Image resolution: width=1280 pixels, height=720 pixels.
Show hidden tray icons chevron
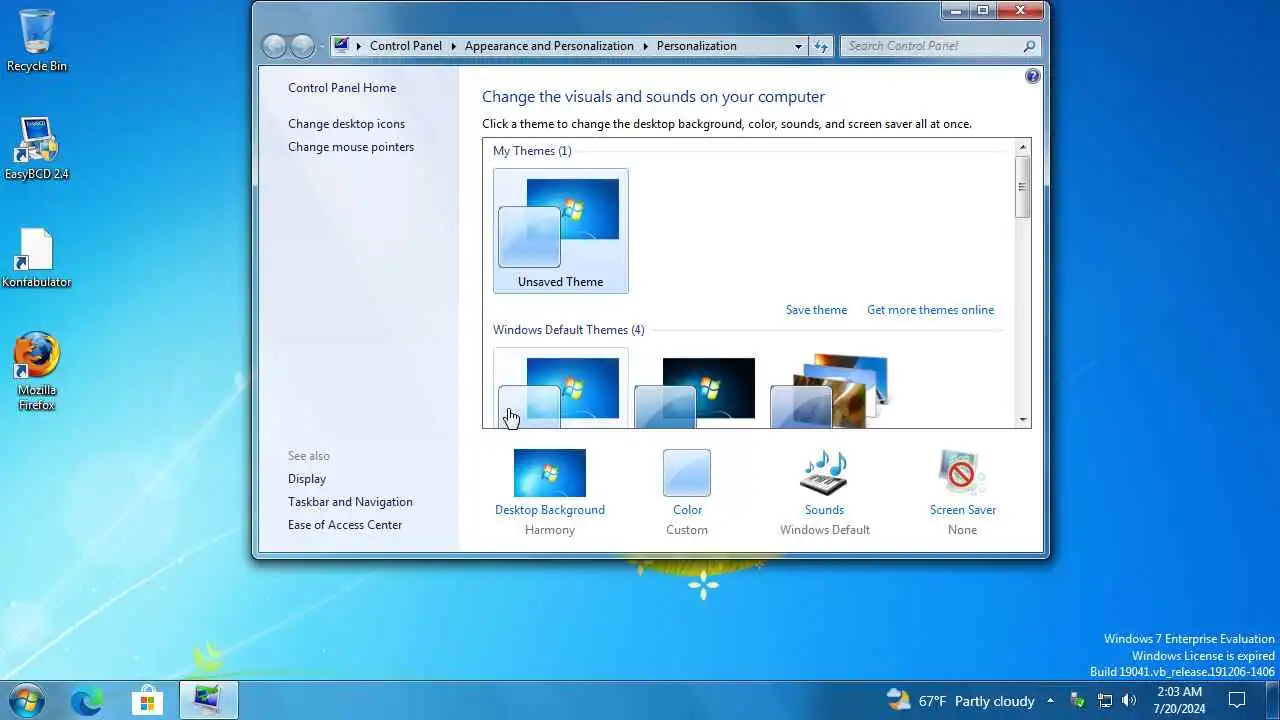[x=1050, y=700]
